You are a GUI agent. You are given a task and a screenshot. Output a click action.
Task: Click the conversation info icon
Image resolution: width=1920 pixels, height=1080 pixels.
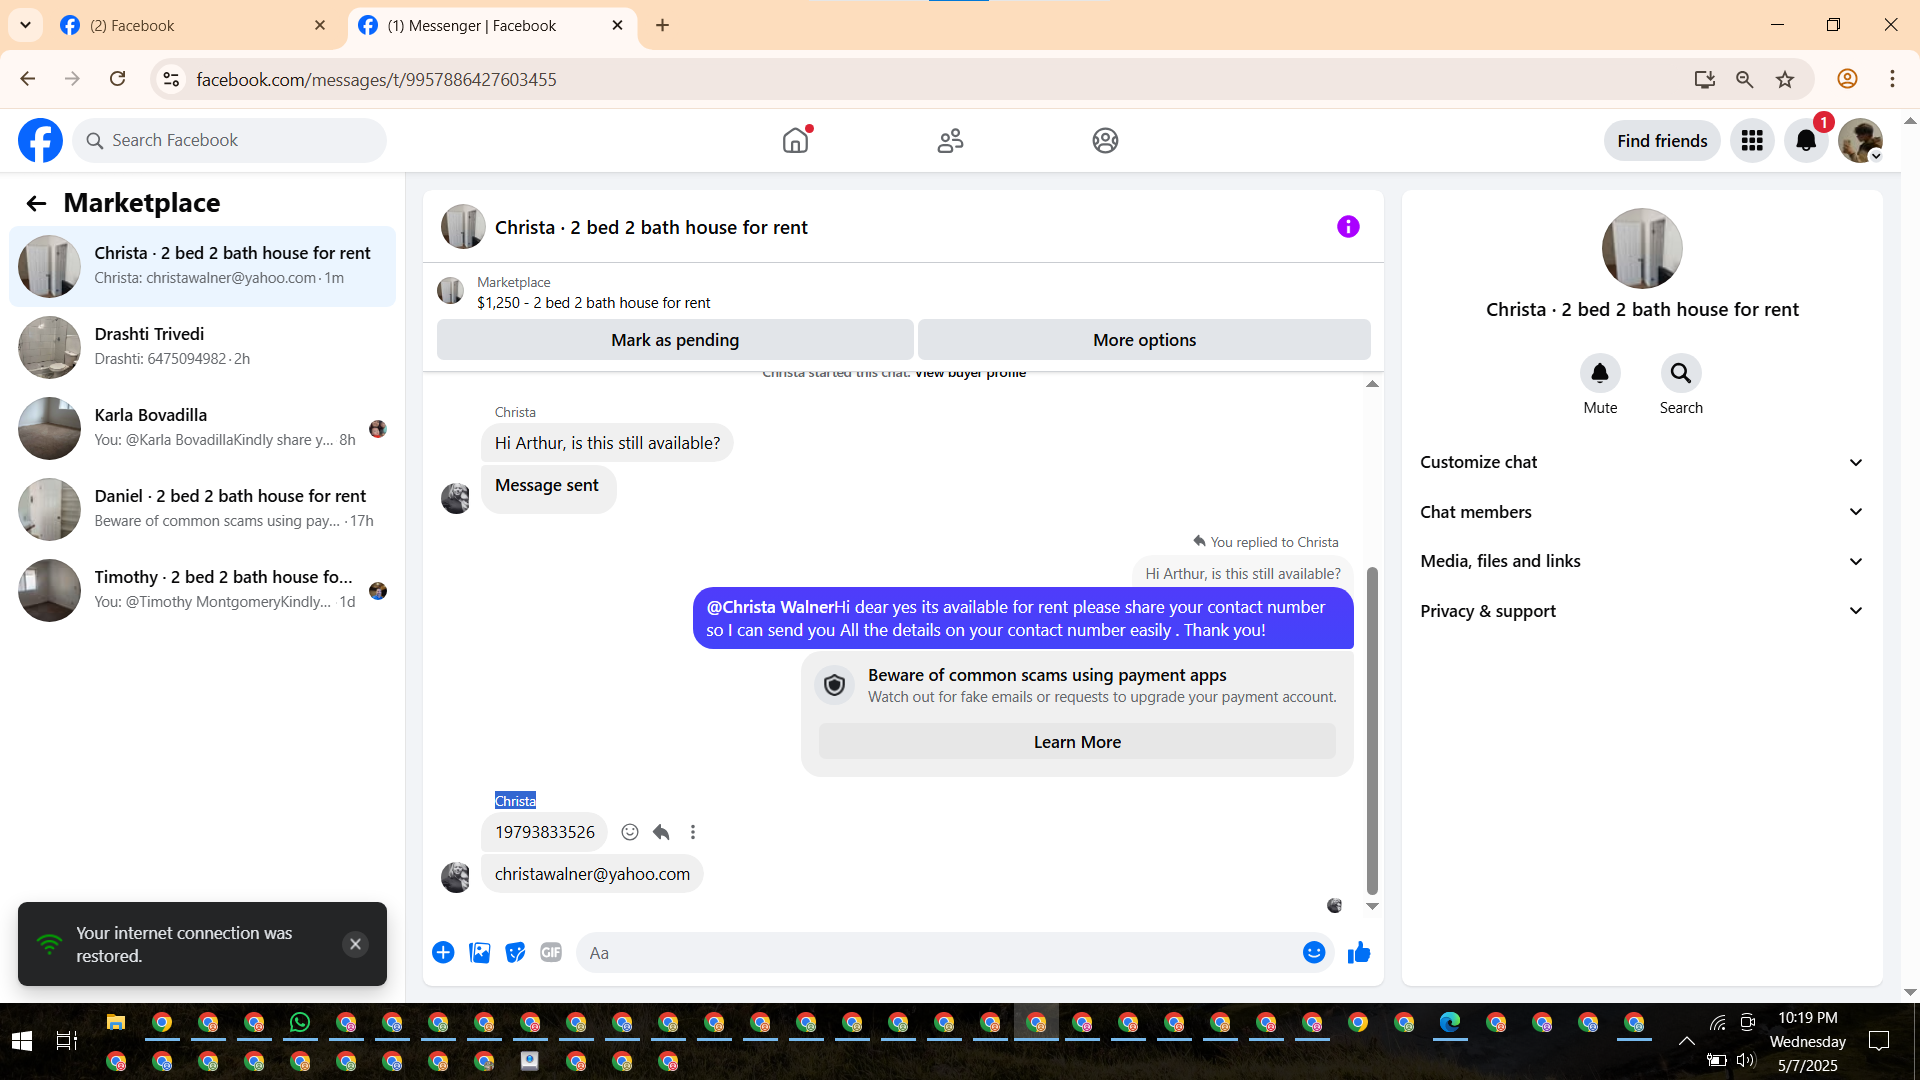[x=1348, y=227]
